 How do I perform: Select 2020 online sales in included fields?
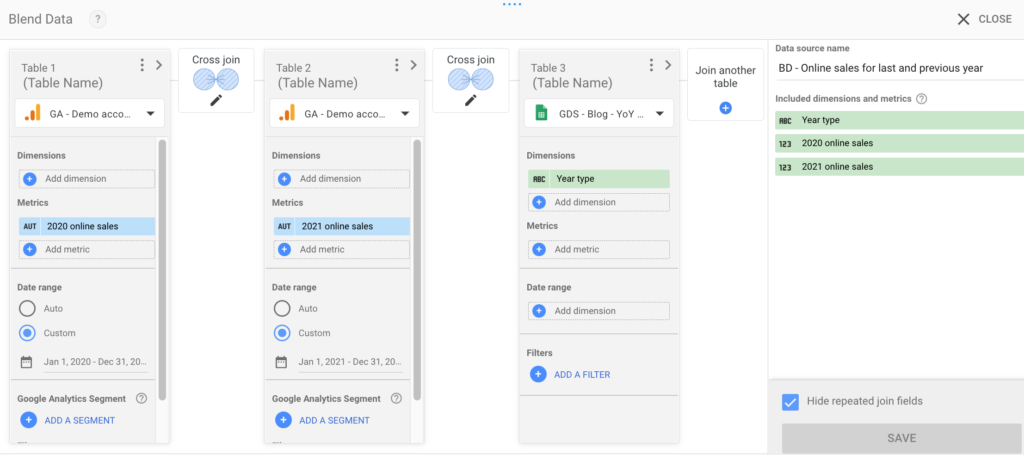899,144
